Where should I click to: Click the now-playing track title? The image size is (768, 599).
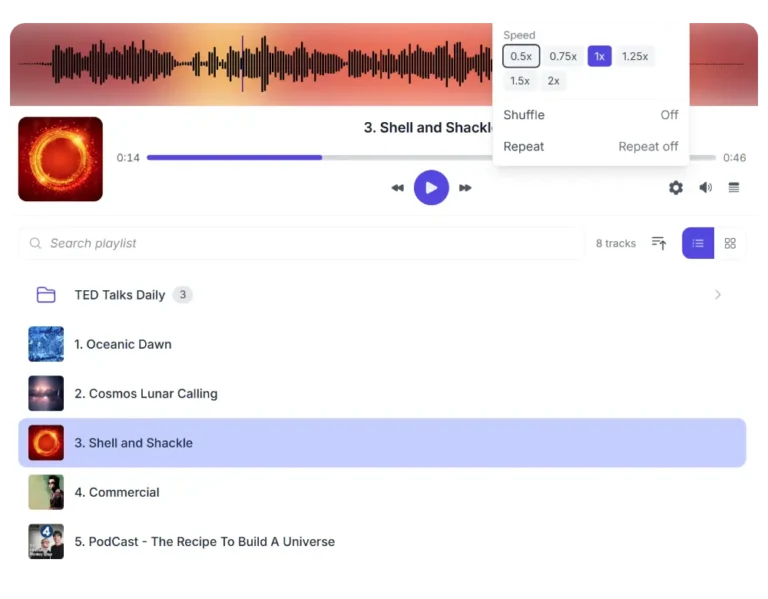[428, 128]
